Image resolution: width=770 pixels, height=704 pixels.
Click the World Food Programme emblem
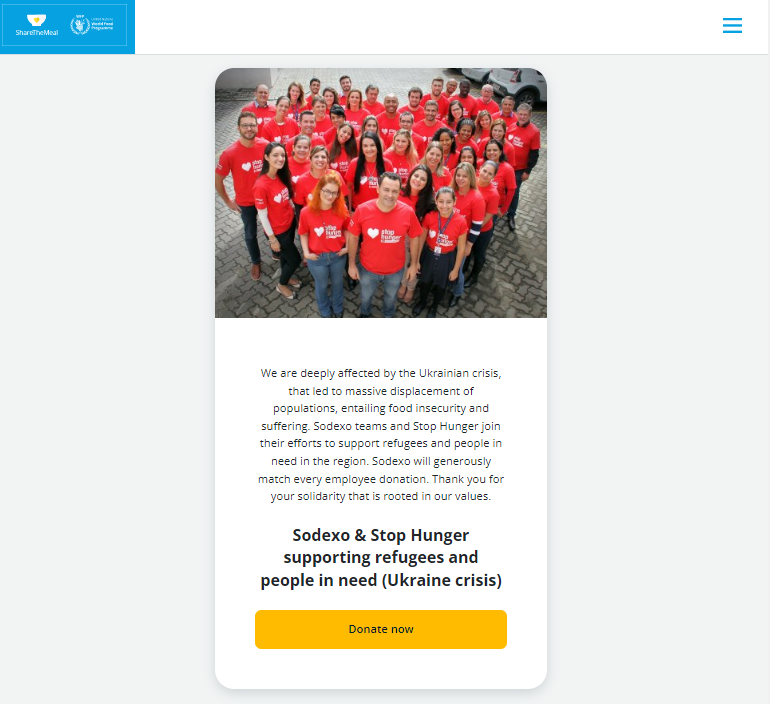click(80, 25)
